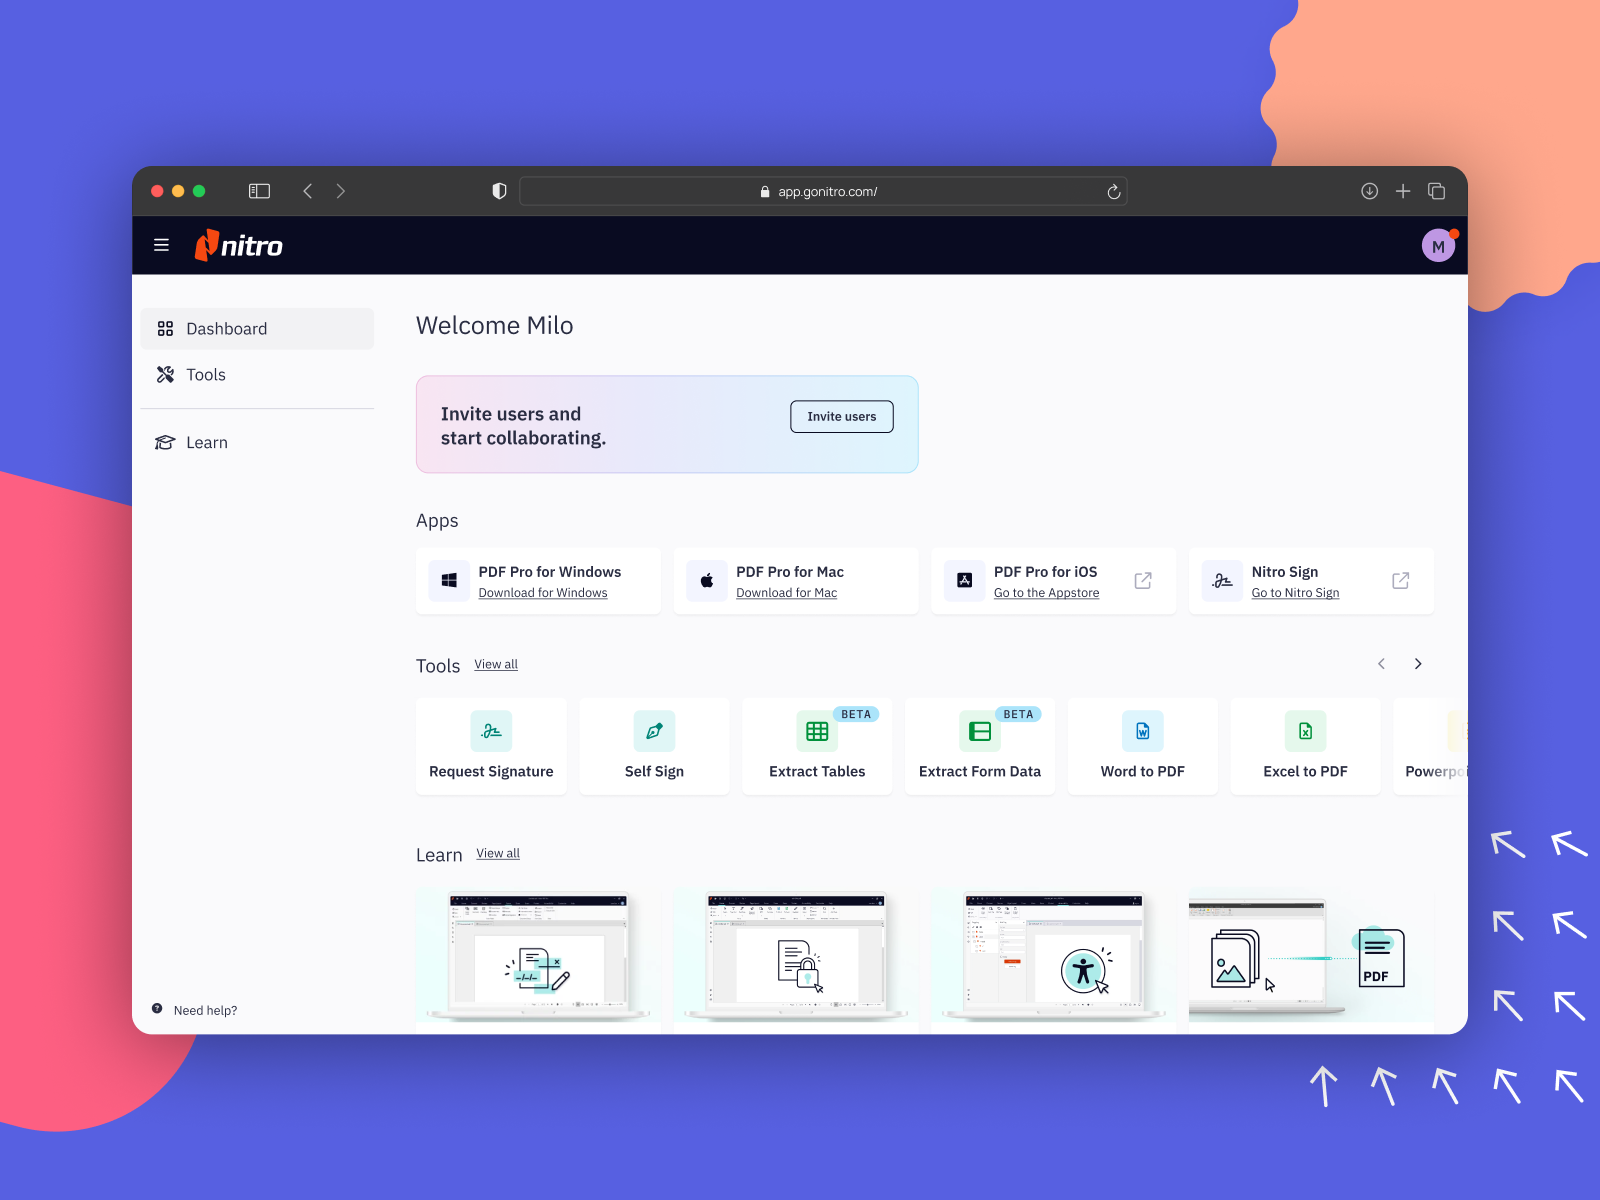Image resolution: width=1600 pixels, height=1200 pixels.
Task: Open the Self Sign tool
Action: pos(654,745)
